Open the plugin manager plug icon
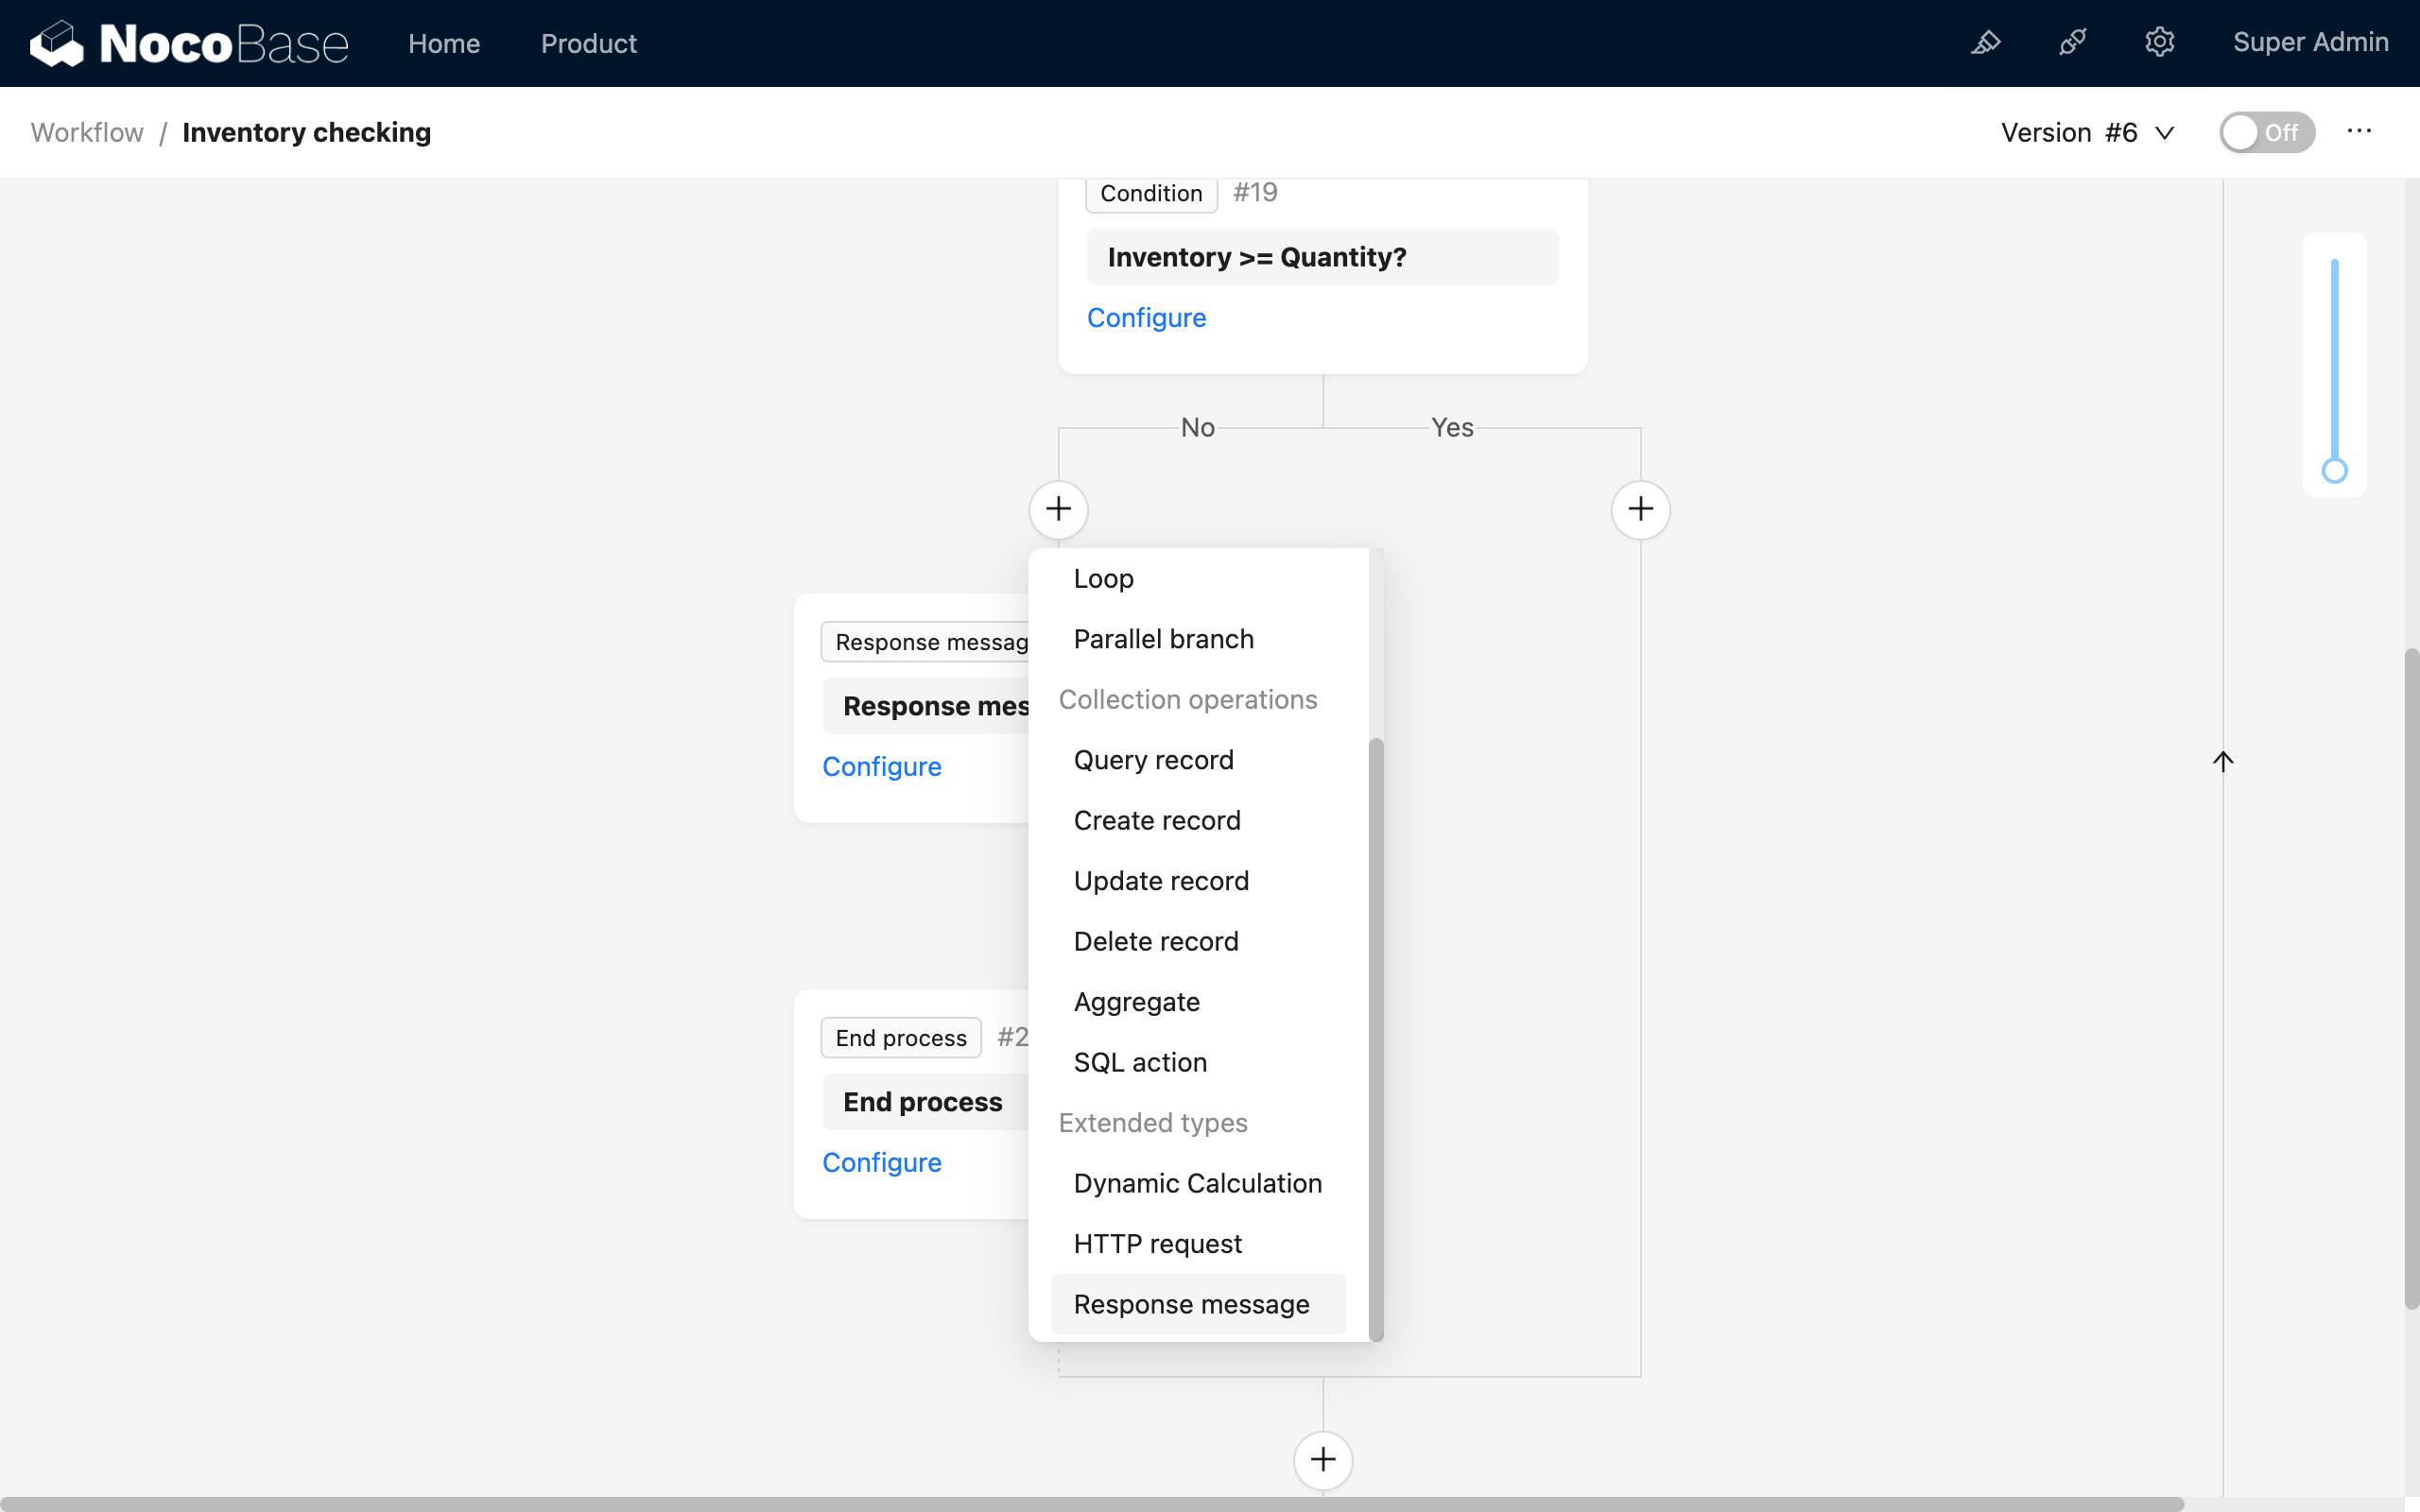 [x=2073, y=43]
